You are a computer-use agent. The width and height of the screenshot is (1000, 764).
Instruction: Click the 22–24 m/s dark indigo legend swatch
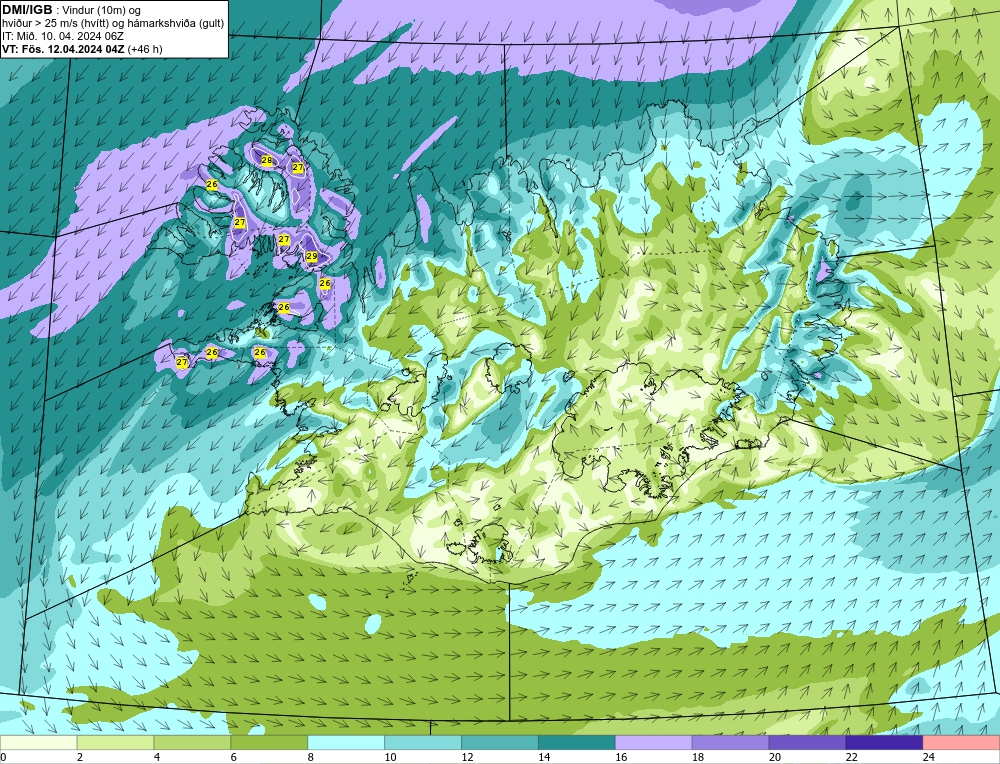point(885,743)
